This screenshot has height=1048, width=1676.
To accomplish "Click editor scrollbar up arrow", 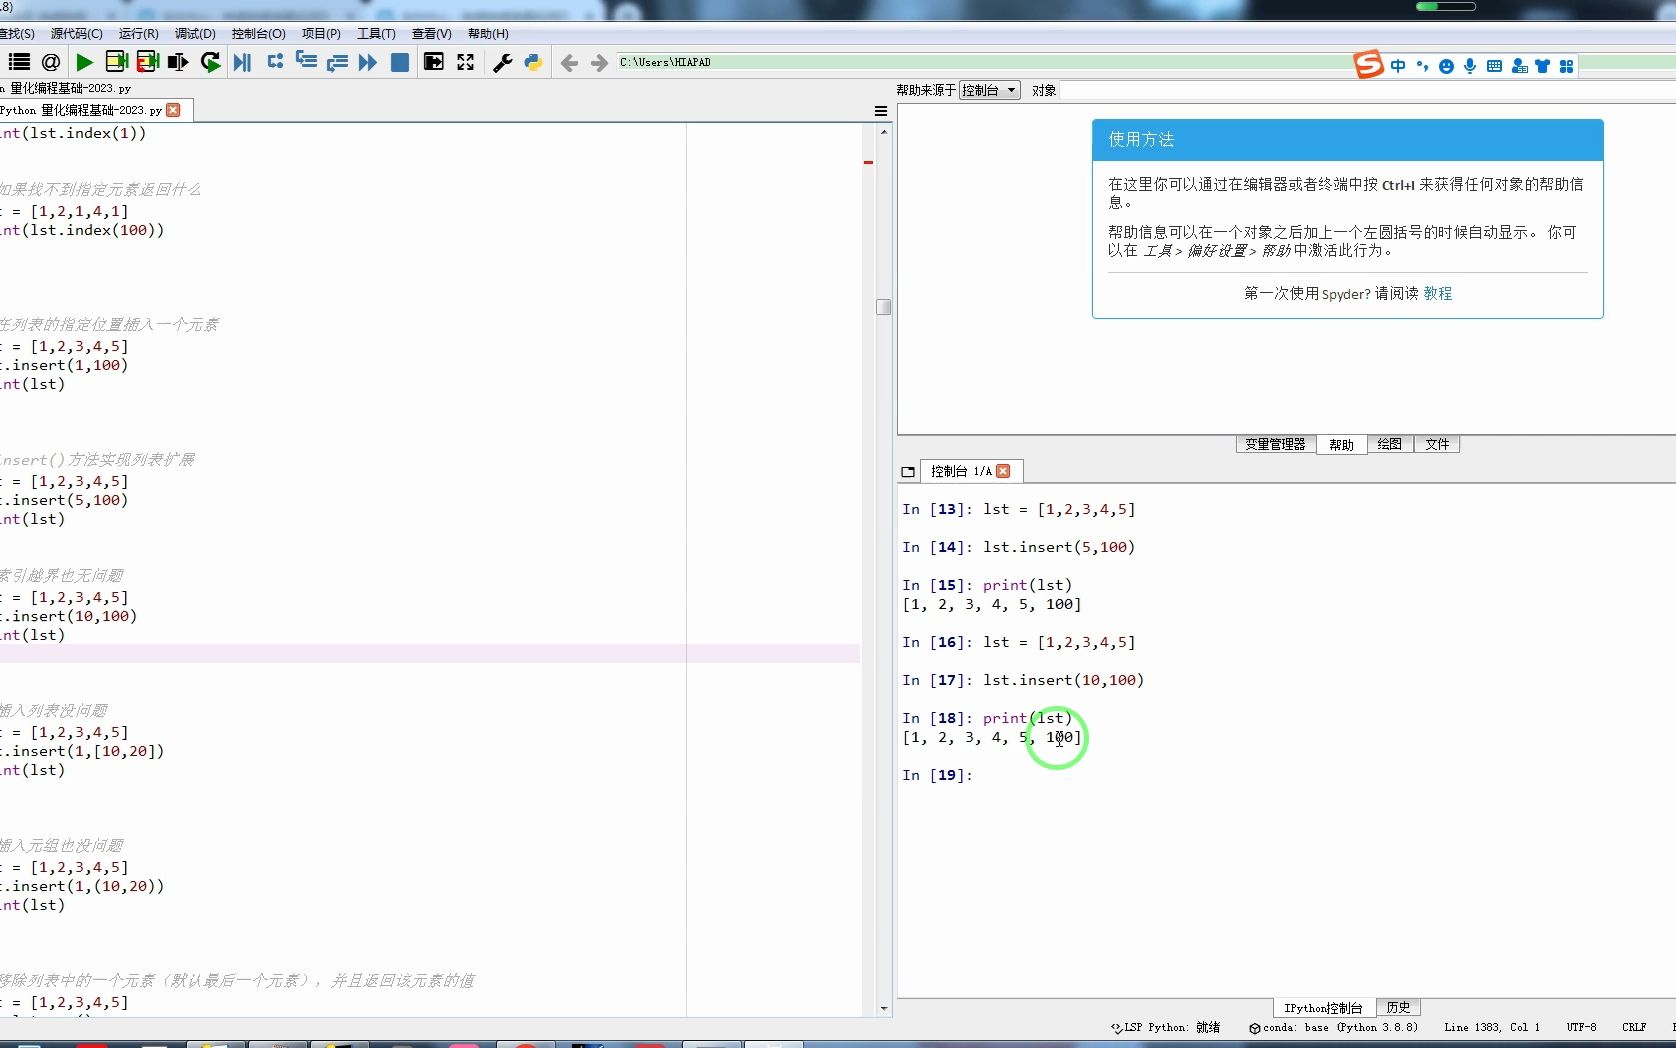I will [x=883, y=131].
